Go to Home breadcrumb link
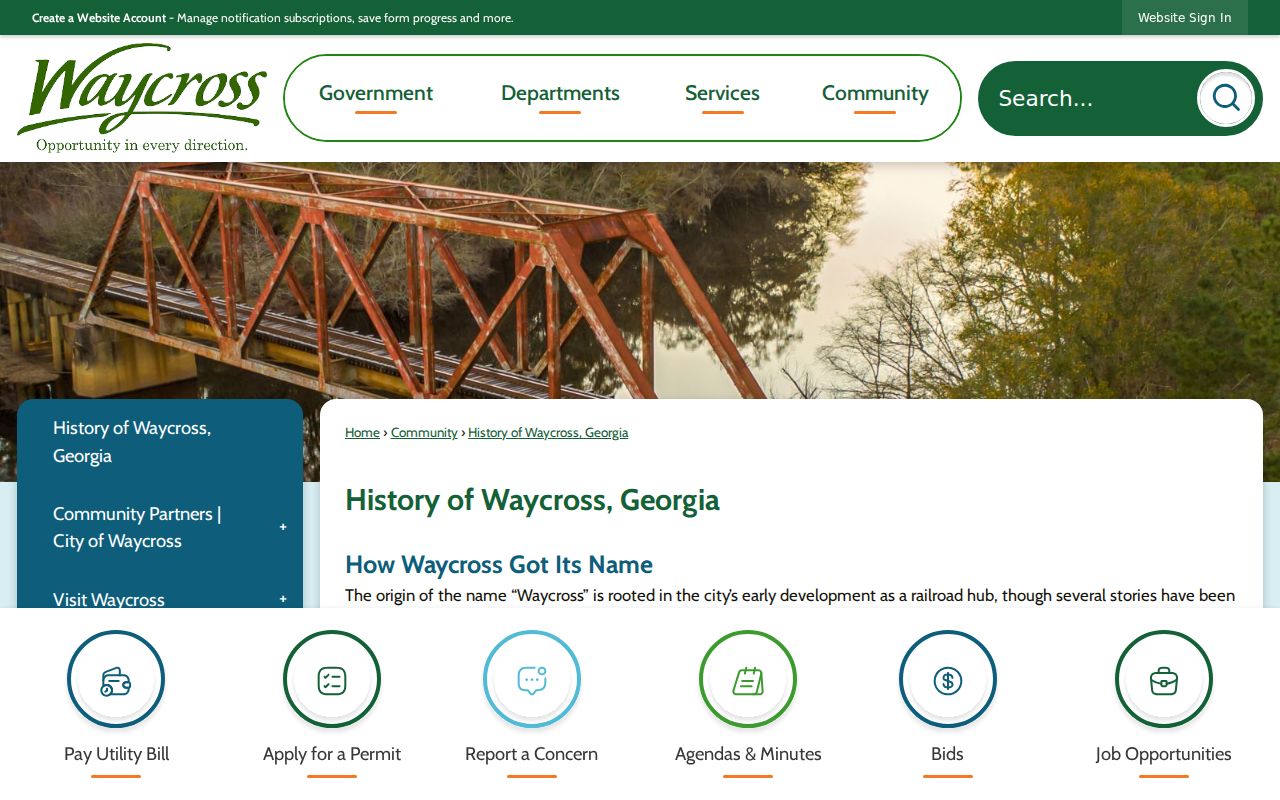Image resolution: width=1280 pixels, height=800 pixels. coord(362,432)
